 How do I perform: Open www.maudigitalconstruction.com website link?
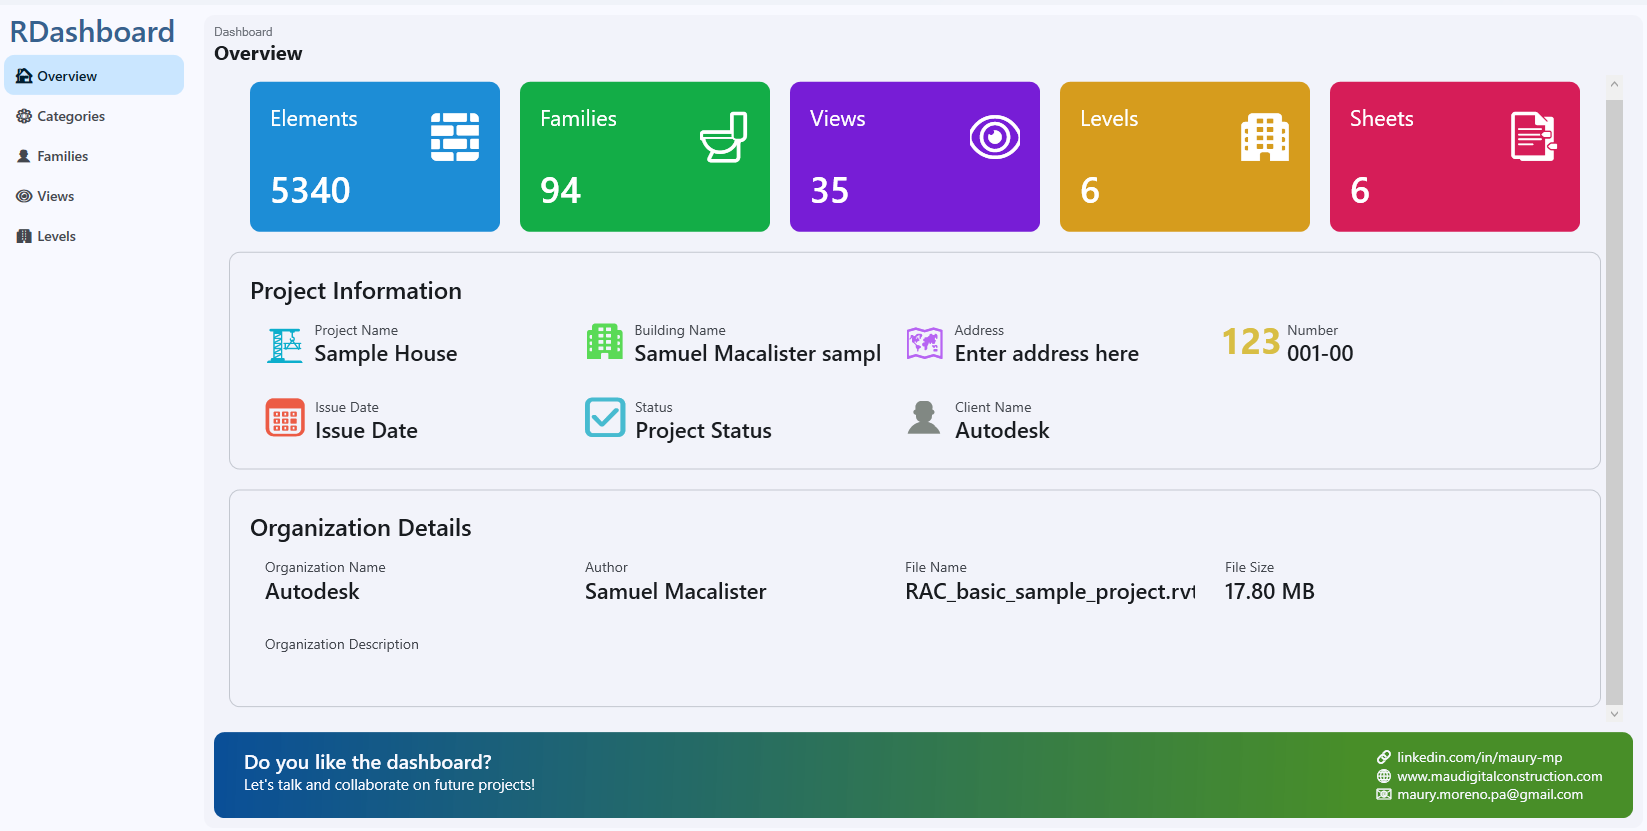(x=1499, y=776)
